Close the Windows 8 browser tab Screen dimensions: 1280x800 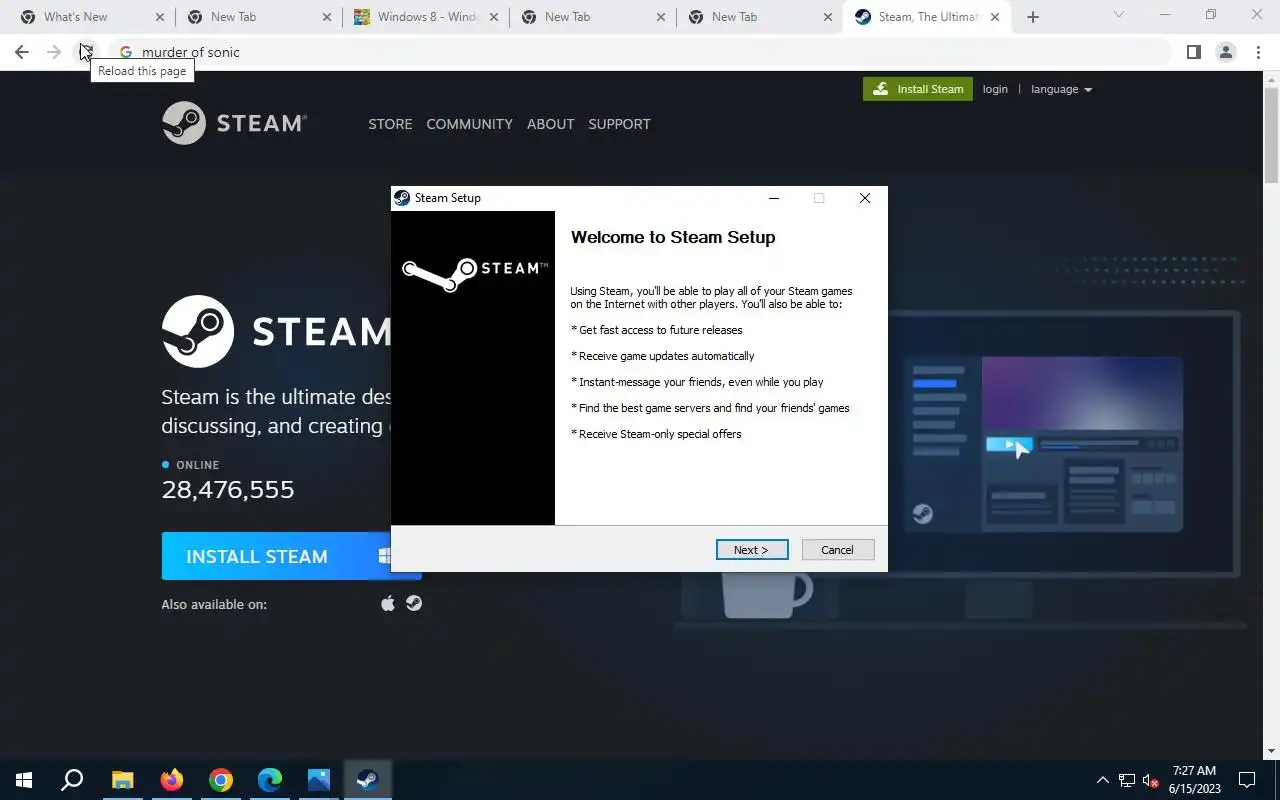[x=493, y=17]
